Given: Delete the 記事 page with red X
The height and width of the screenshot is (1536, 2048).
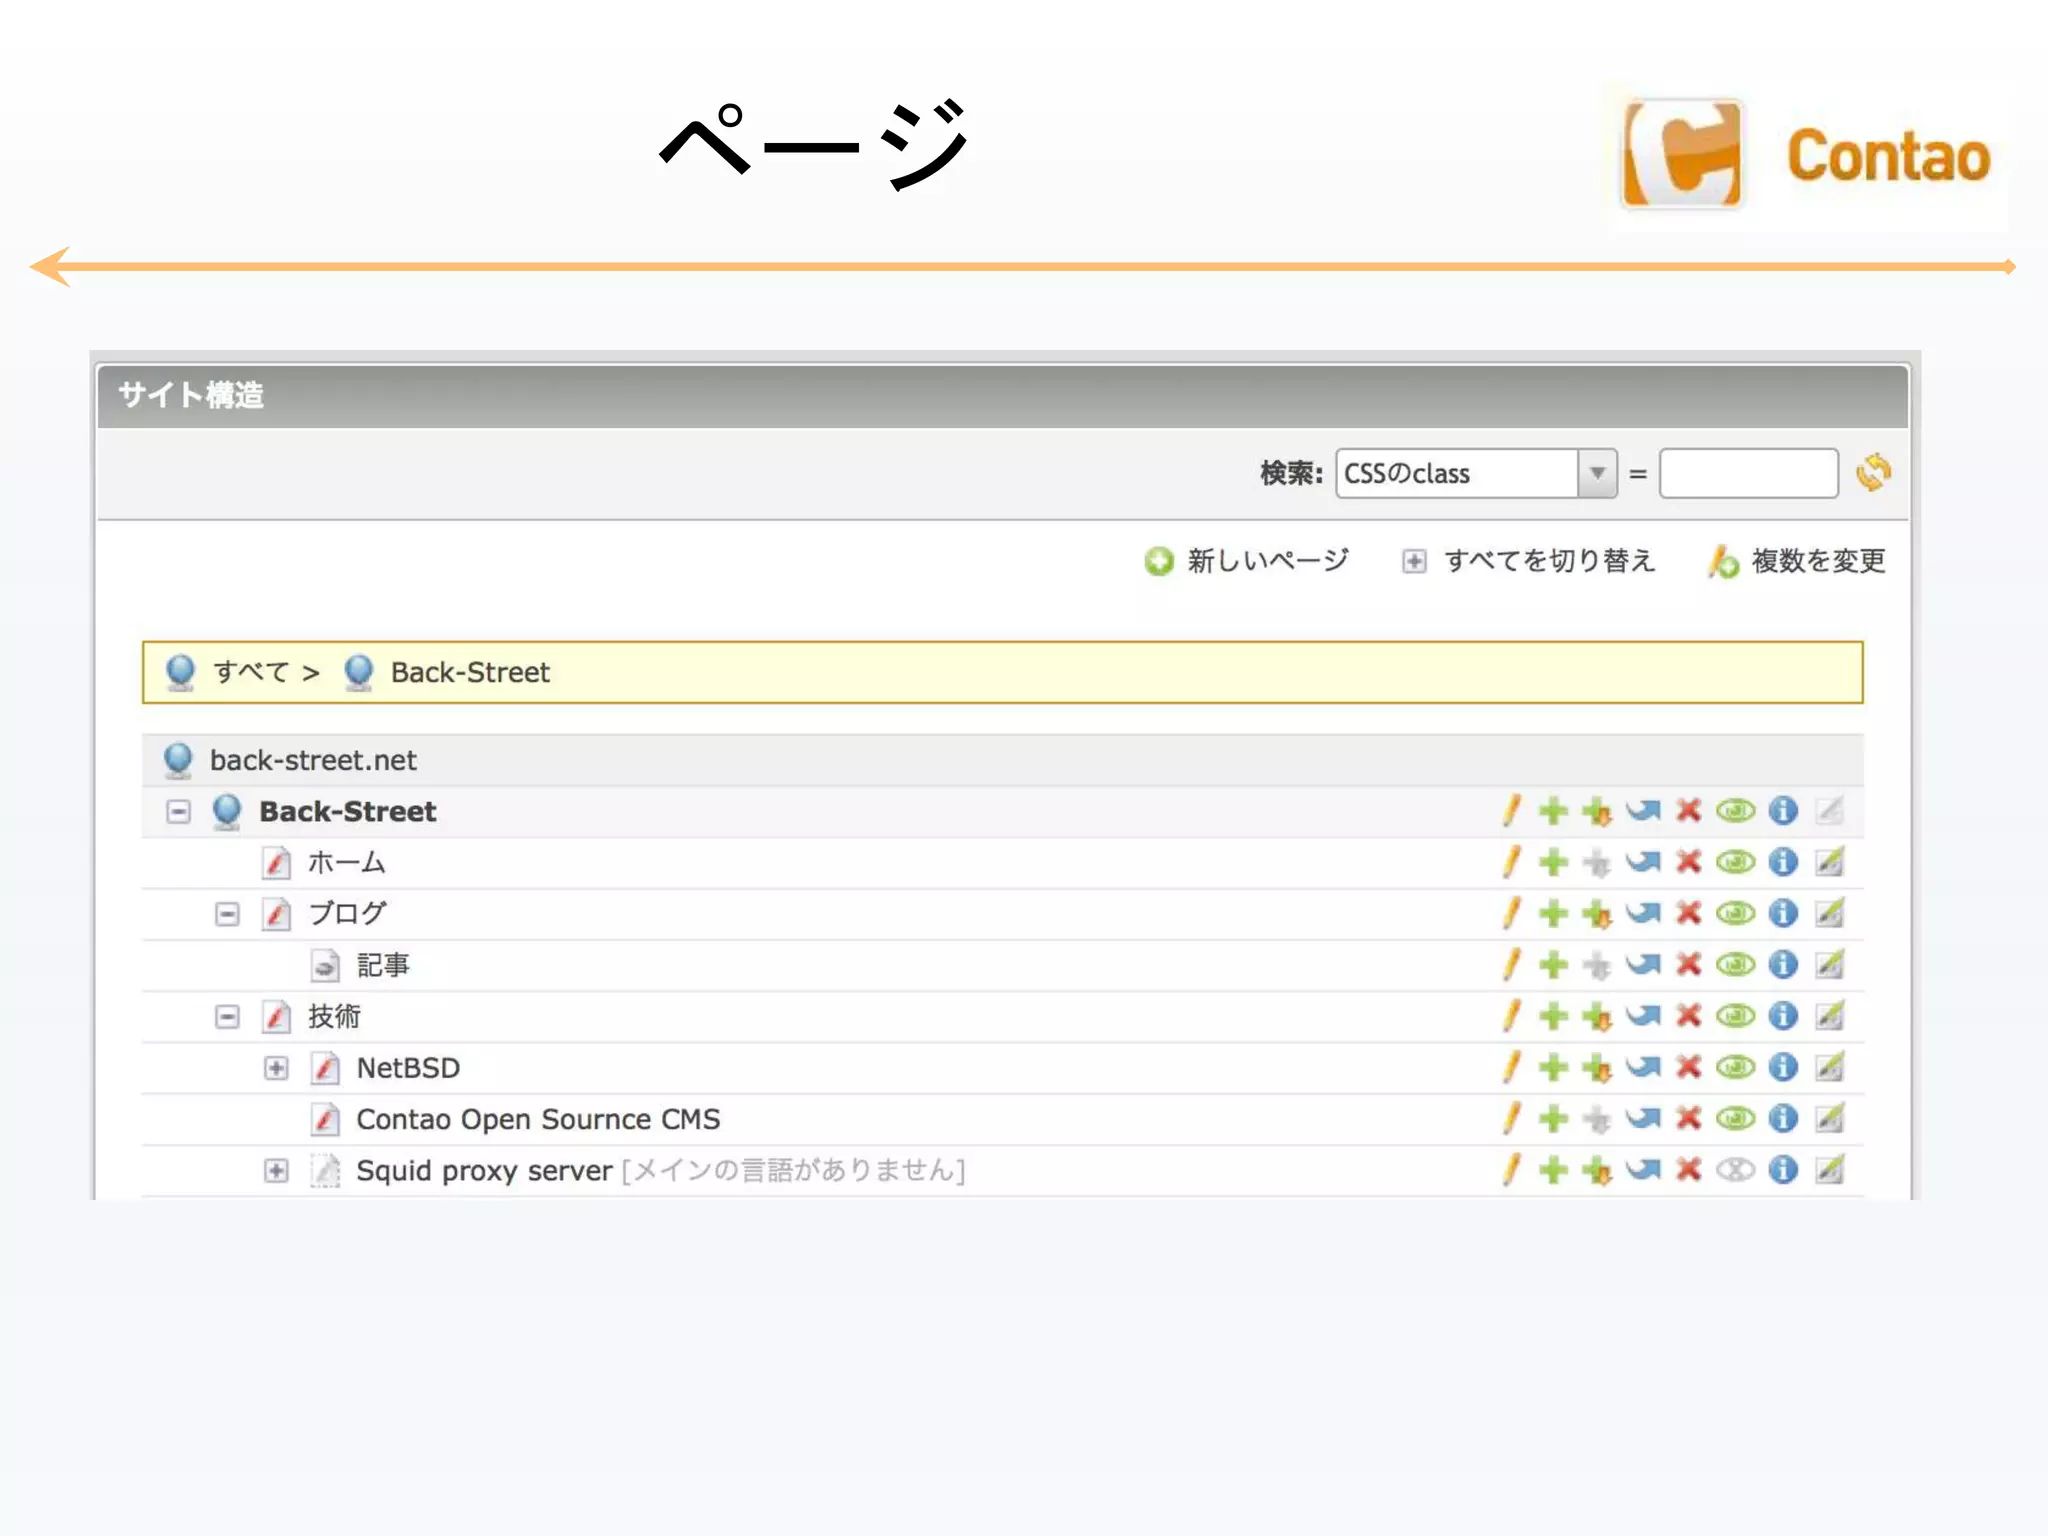Looking at the screenshot, I should [1689, 964].
